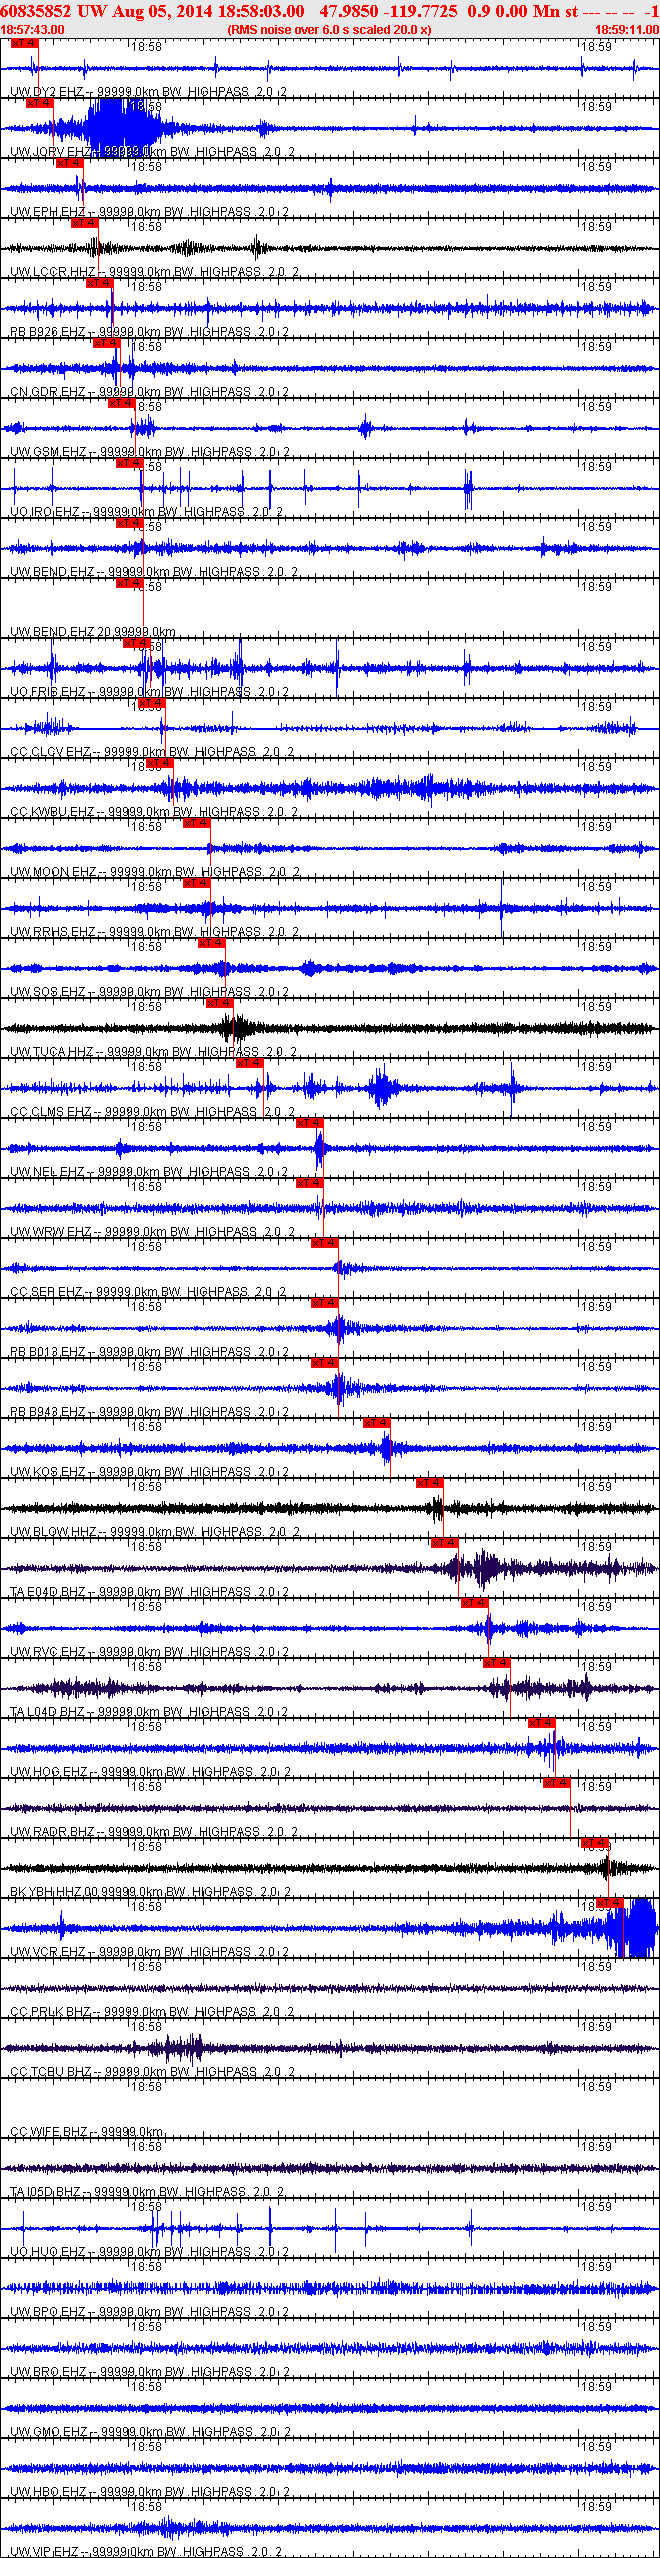Select the red pick marker on the UW.VCR trace
The height and width of the screenshot is (2558, 660).
point(609,1903)
